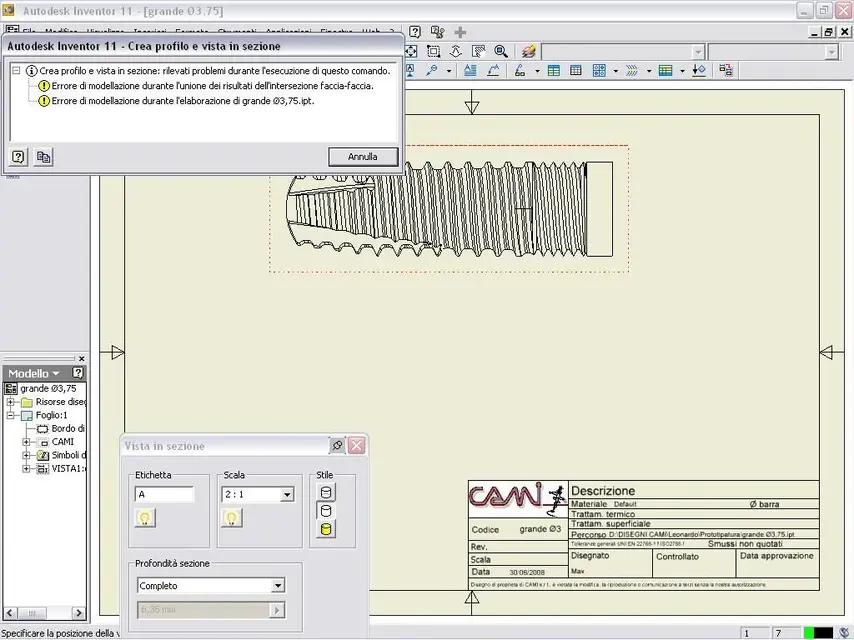The width and height of the screenshot is (854, 640).
Task: Open the Balloon tool dropdown arrow
Action: (537, 71)
